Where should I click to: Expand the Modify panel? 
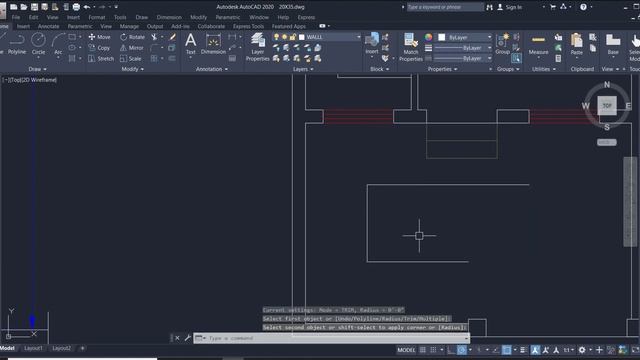[133, 69]
